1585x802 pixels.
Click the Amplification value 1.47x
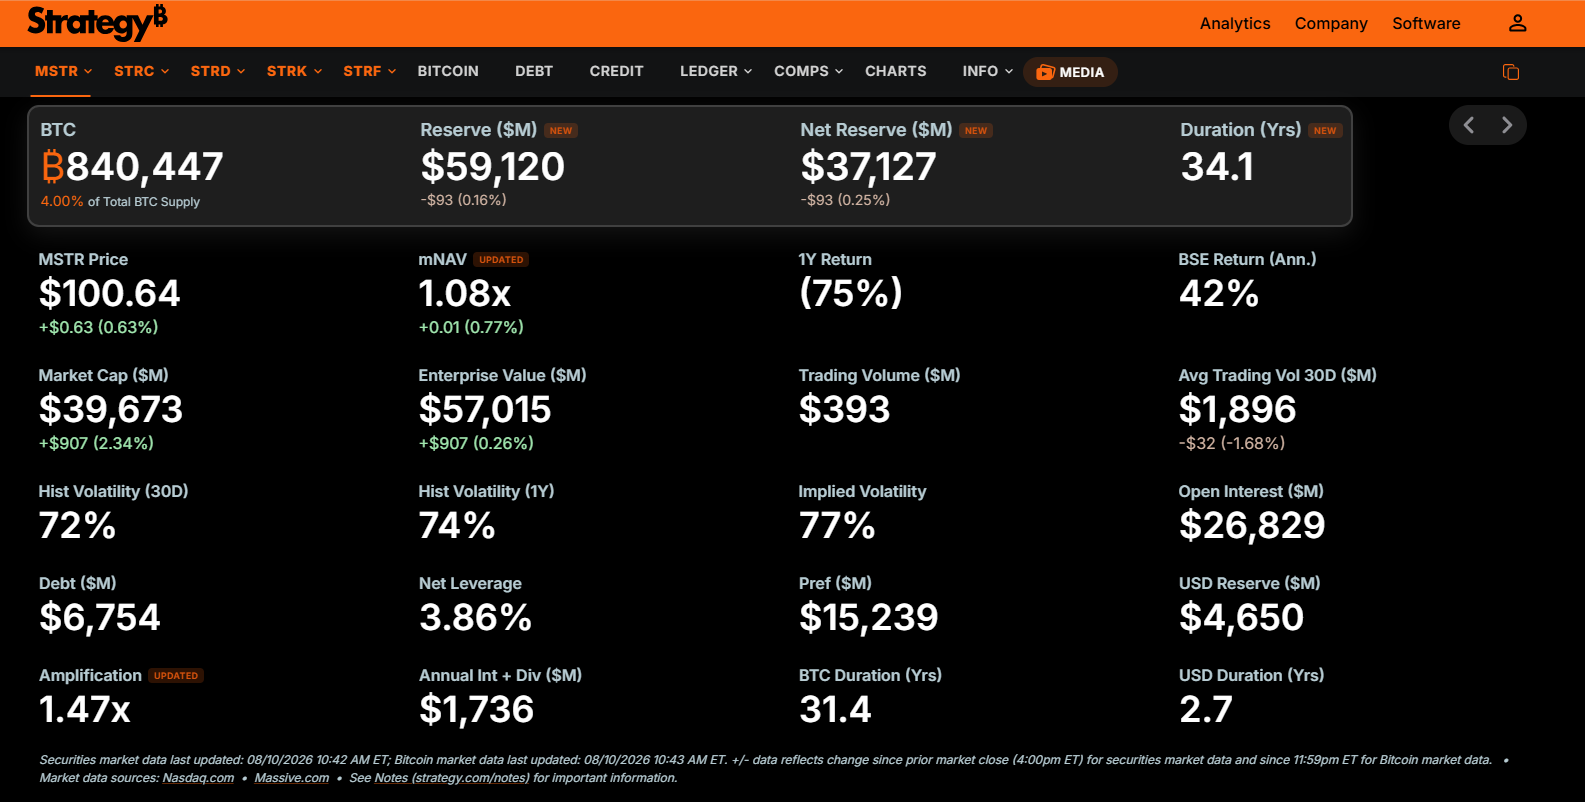point(85,710)
